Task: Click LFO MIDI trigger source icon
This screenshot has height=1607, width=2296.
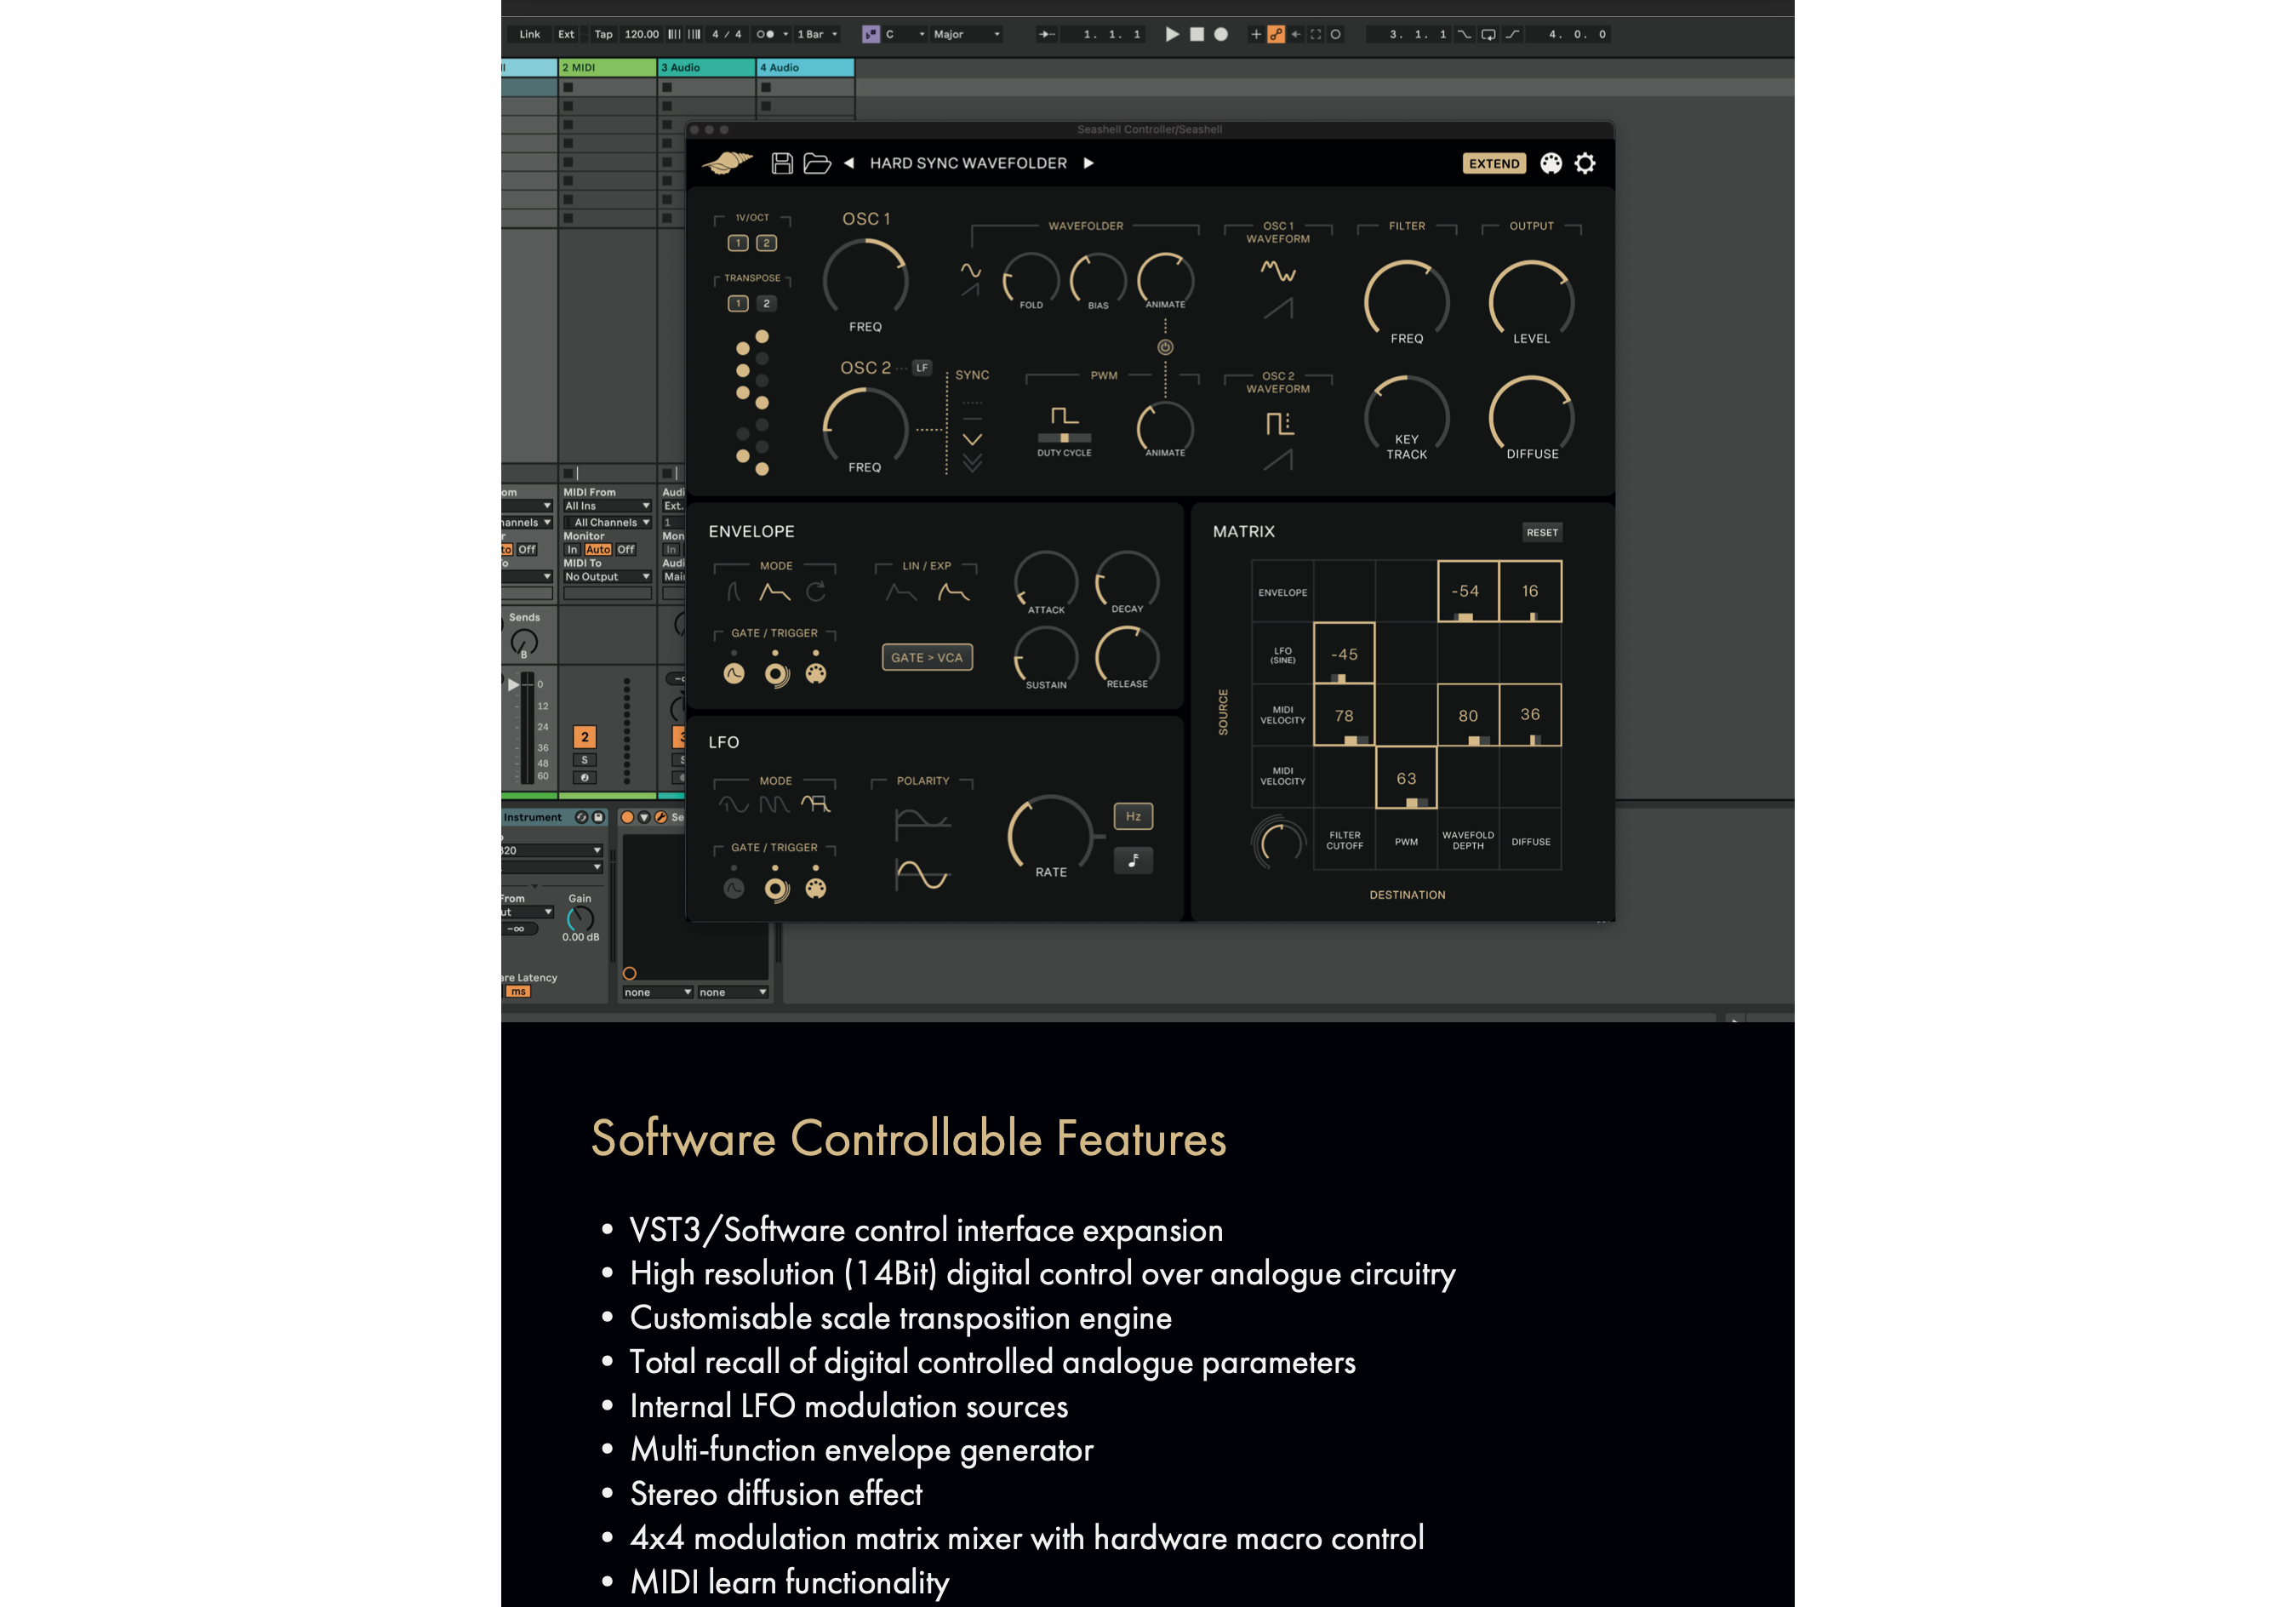Action: pos(816,889)
